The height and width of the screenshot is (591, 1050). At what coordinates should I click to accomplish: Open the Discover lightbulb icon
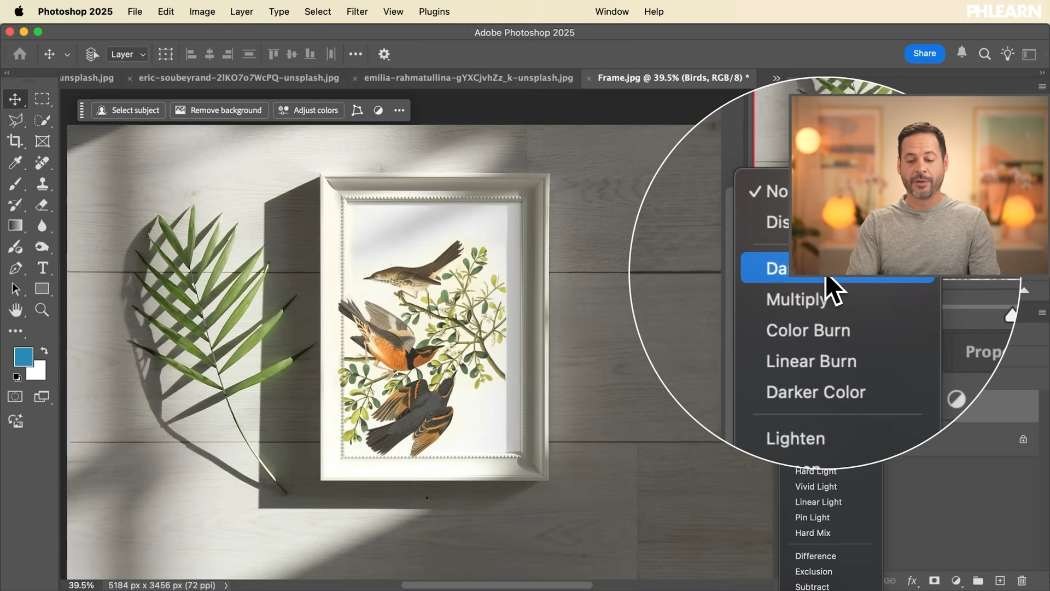pyautogui.click(x=1007, y=54)
